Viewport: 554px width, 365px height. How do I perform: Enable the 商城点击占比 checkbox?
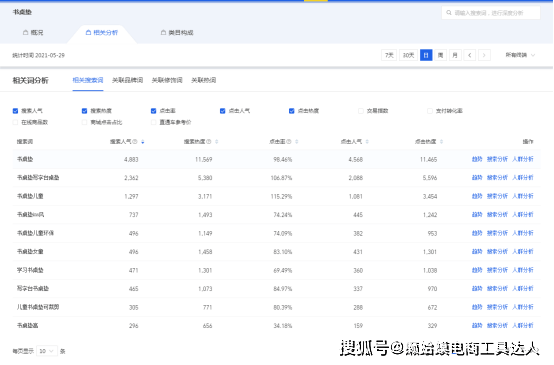[84, 122]
